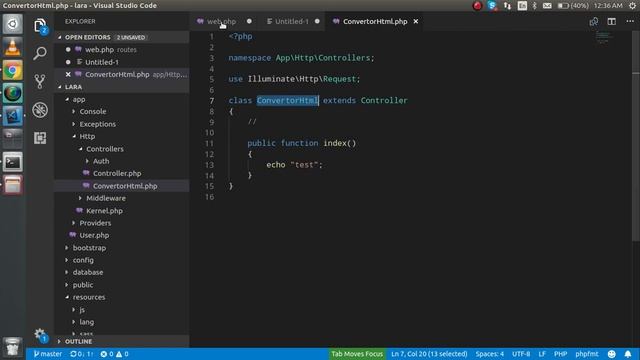This screenshot has width=640, height=360.
Task: Open the editor More Actions ellipsis
Action: pyautogui.click(x=630, y=21)
